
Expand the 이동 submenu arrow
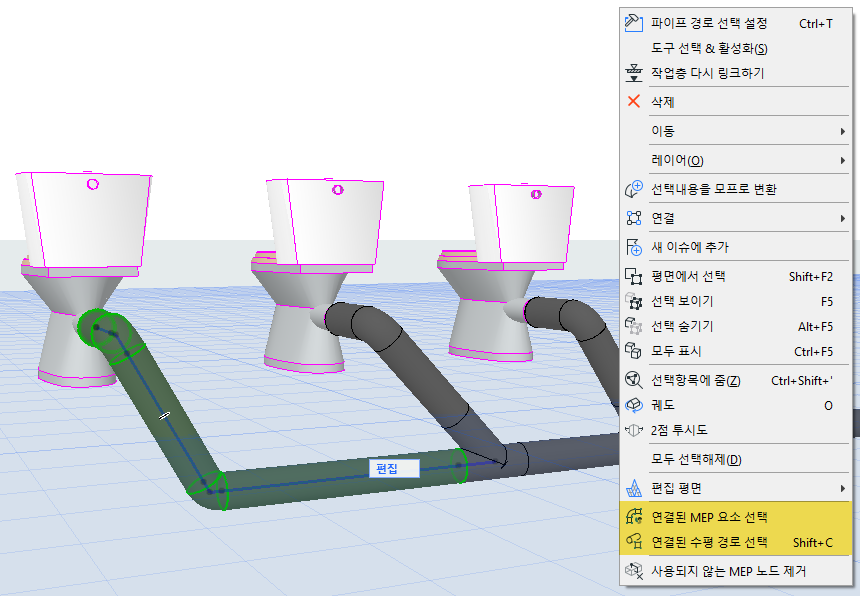(x=842, y=132)
